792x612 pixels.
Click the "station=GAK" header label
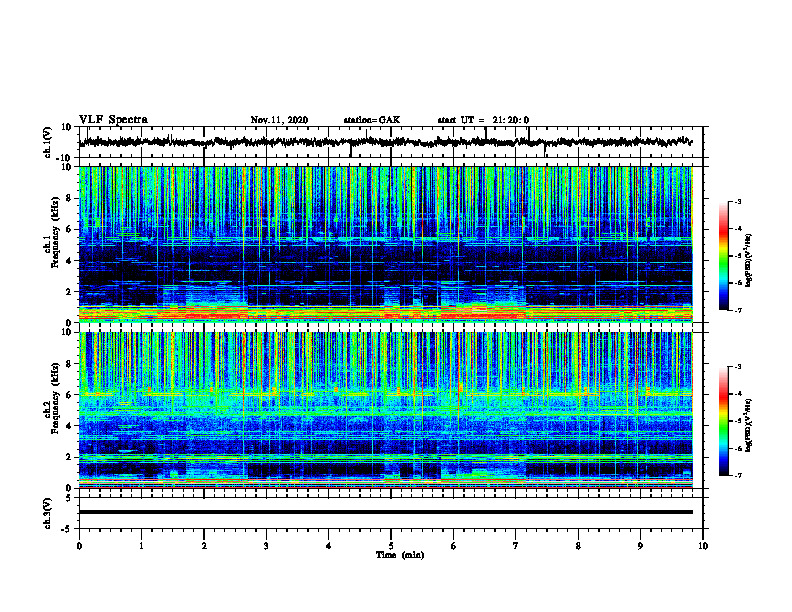tap(372, 120)
